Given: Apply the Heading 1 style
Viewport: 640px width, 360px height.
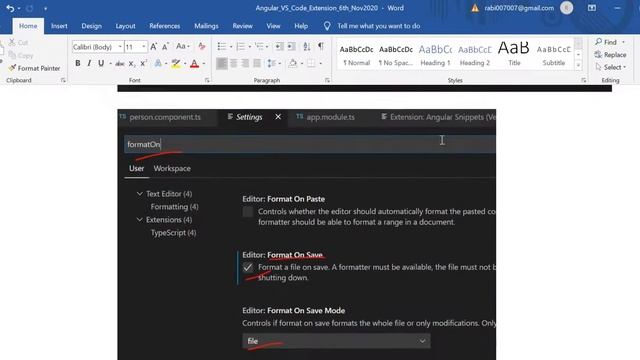Looking at the screenshot, I should [435, 55].
